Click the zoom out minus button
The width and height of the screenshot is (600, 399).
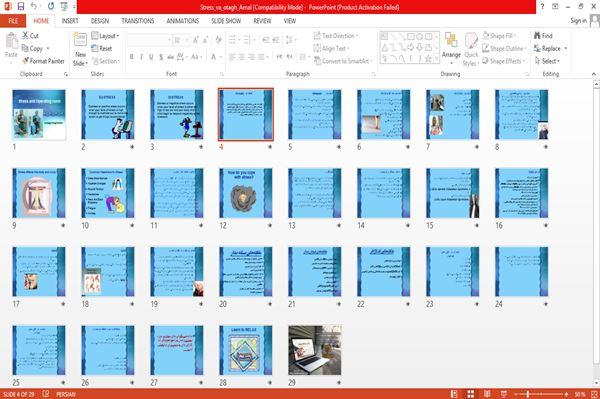tap(516, 394)
